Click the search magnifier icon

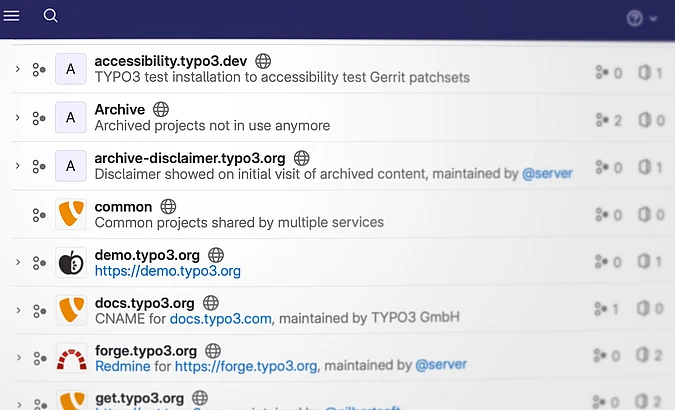(51, 16)
